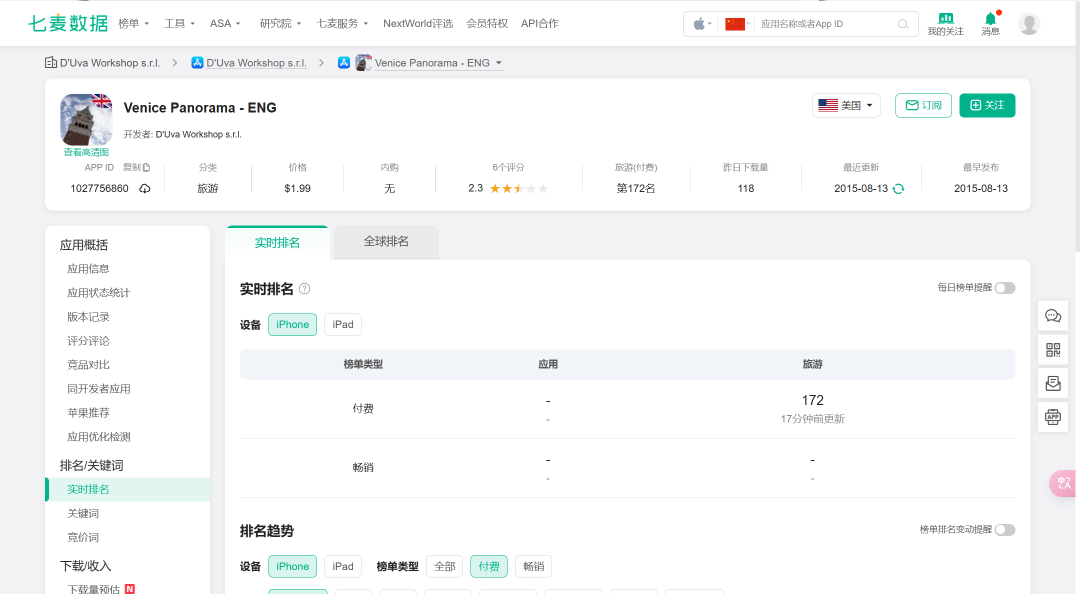
Task: Open 应用状态统计 sidebar link
Action: pos(98,293)
